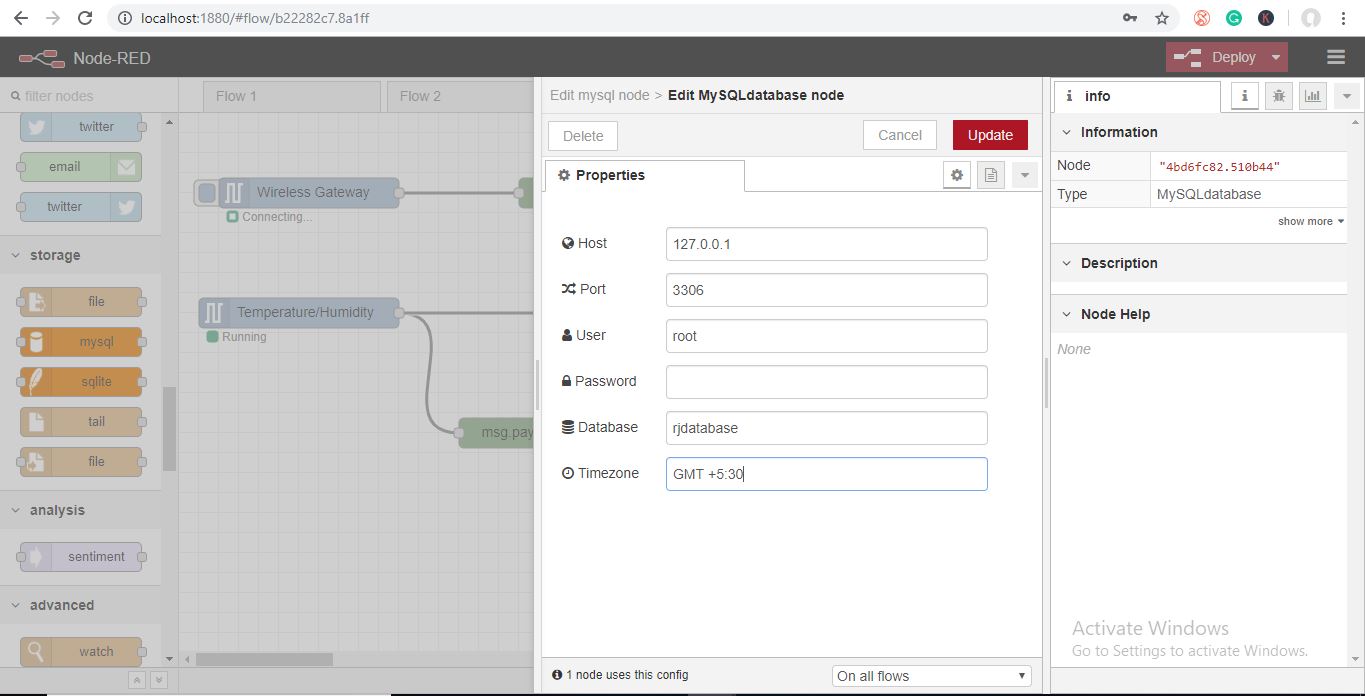1365x696 pixels.
Task: Click 'Edit mysql node' breadcrumb
Action: pyautogui.click(x=599, y=95)
